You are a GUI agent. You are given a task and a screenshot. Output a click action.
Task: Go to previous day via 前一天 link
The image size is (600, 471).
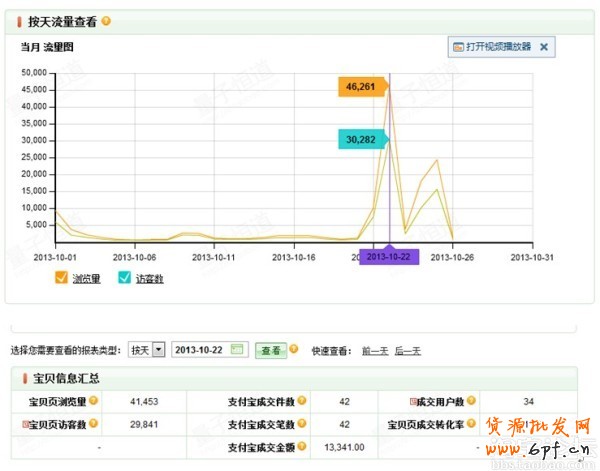[x=374, y=351]
